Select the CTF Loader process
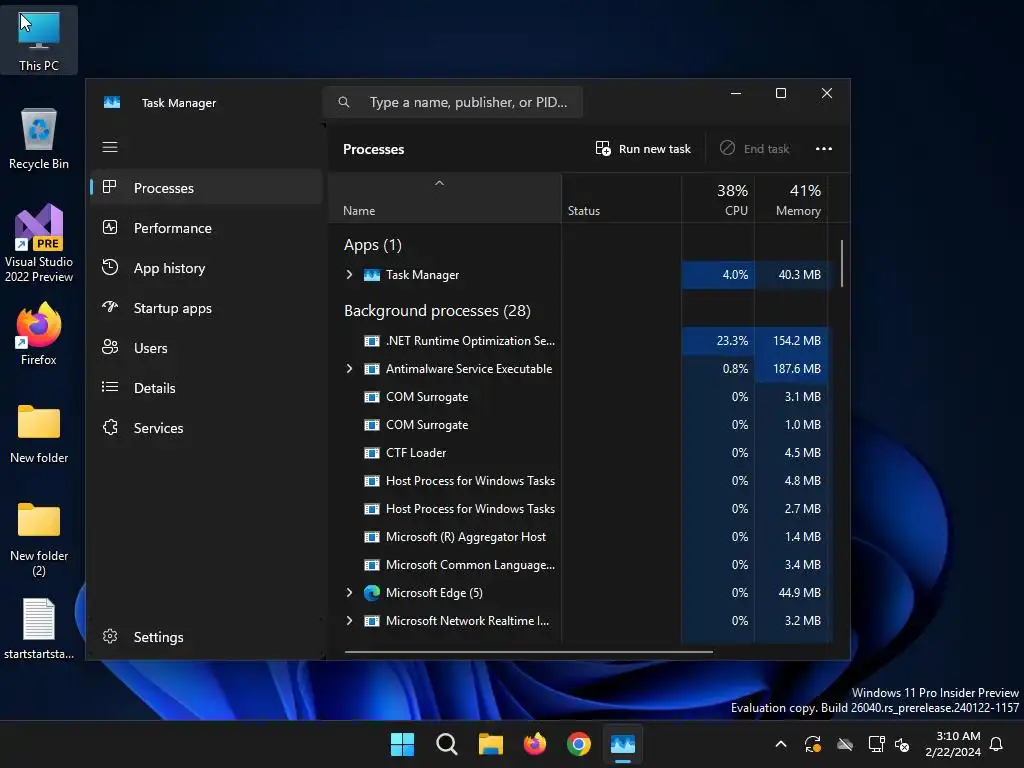1024x768 pixels. pos(579,453)
